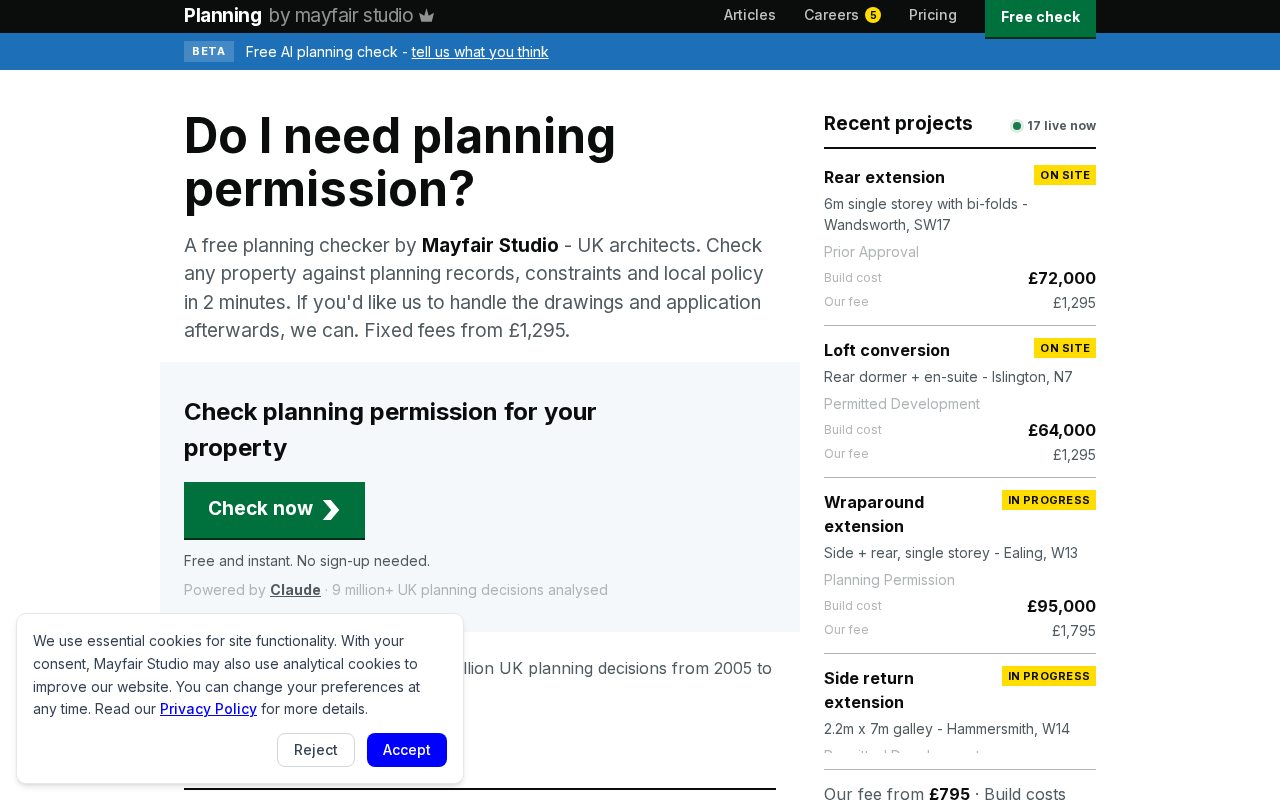Click the ON SITE tag on Rear extension
The image size is (1280, 800).
point(1065,175)
